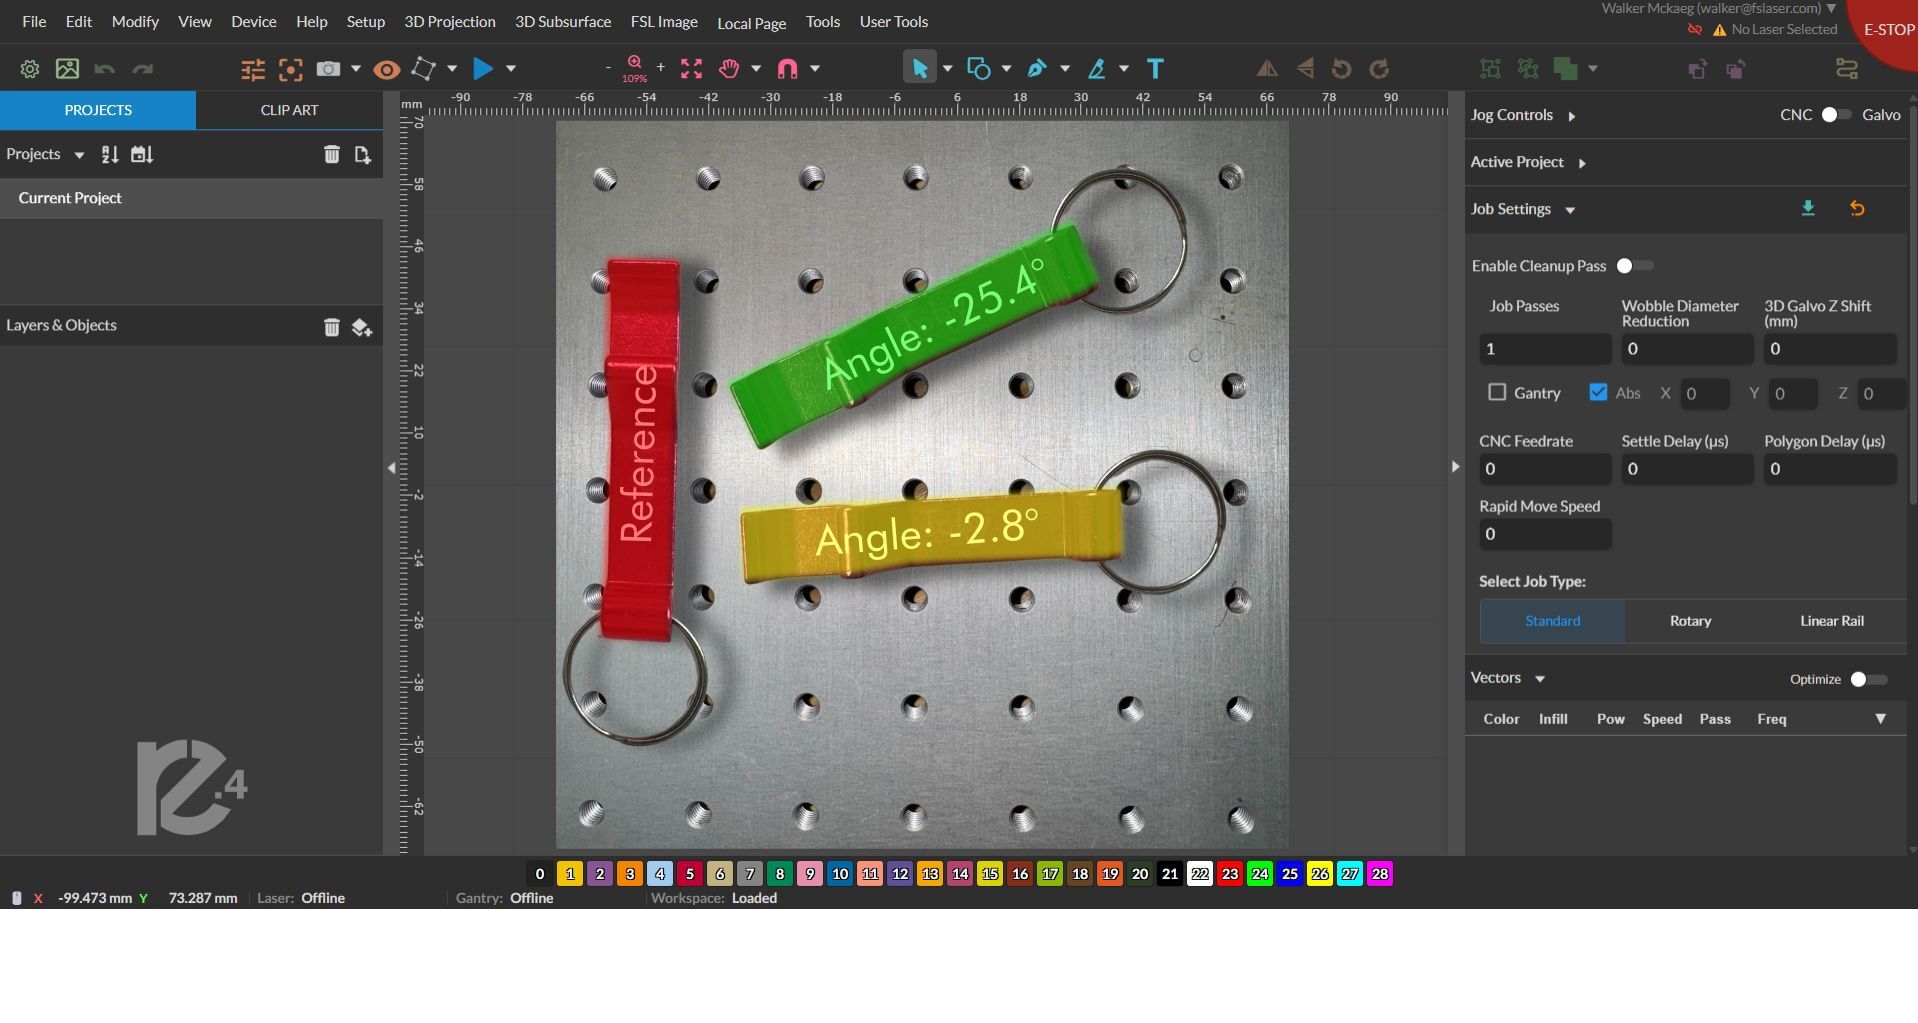This screenshot has width=1918, height=1023.
Task: Select the Pan hand tool
Action: point(730,68)
